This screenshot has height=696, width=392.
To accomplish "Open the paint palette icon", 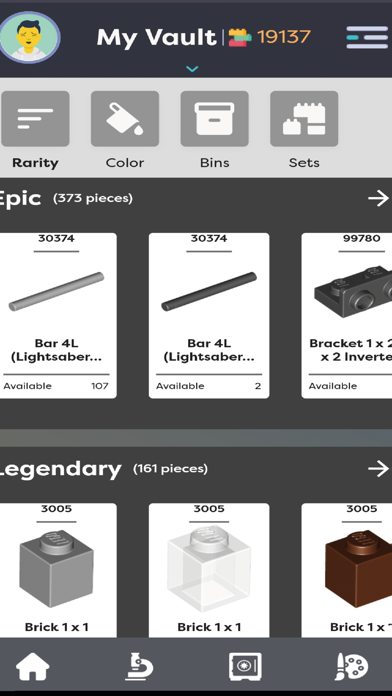I will click(x=351, y=666).
